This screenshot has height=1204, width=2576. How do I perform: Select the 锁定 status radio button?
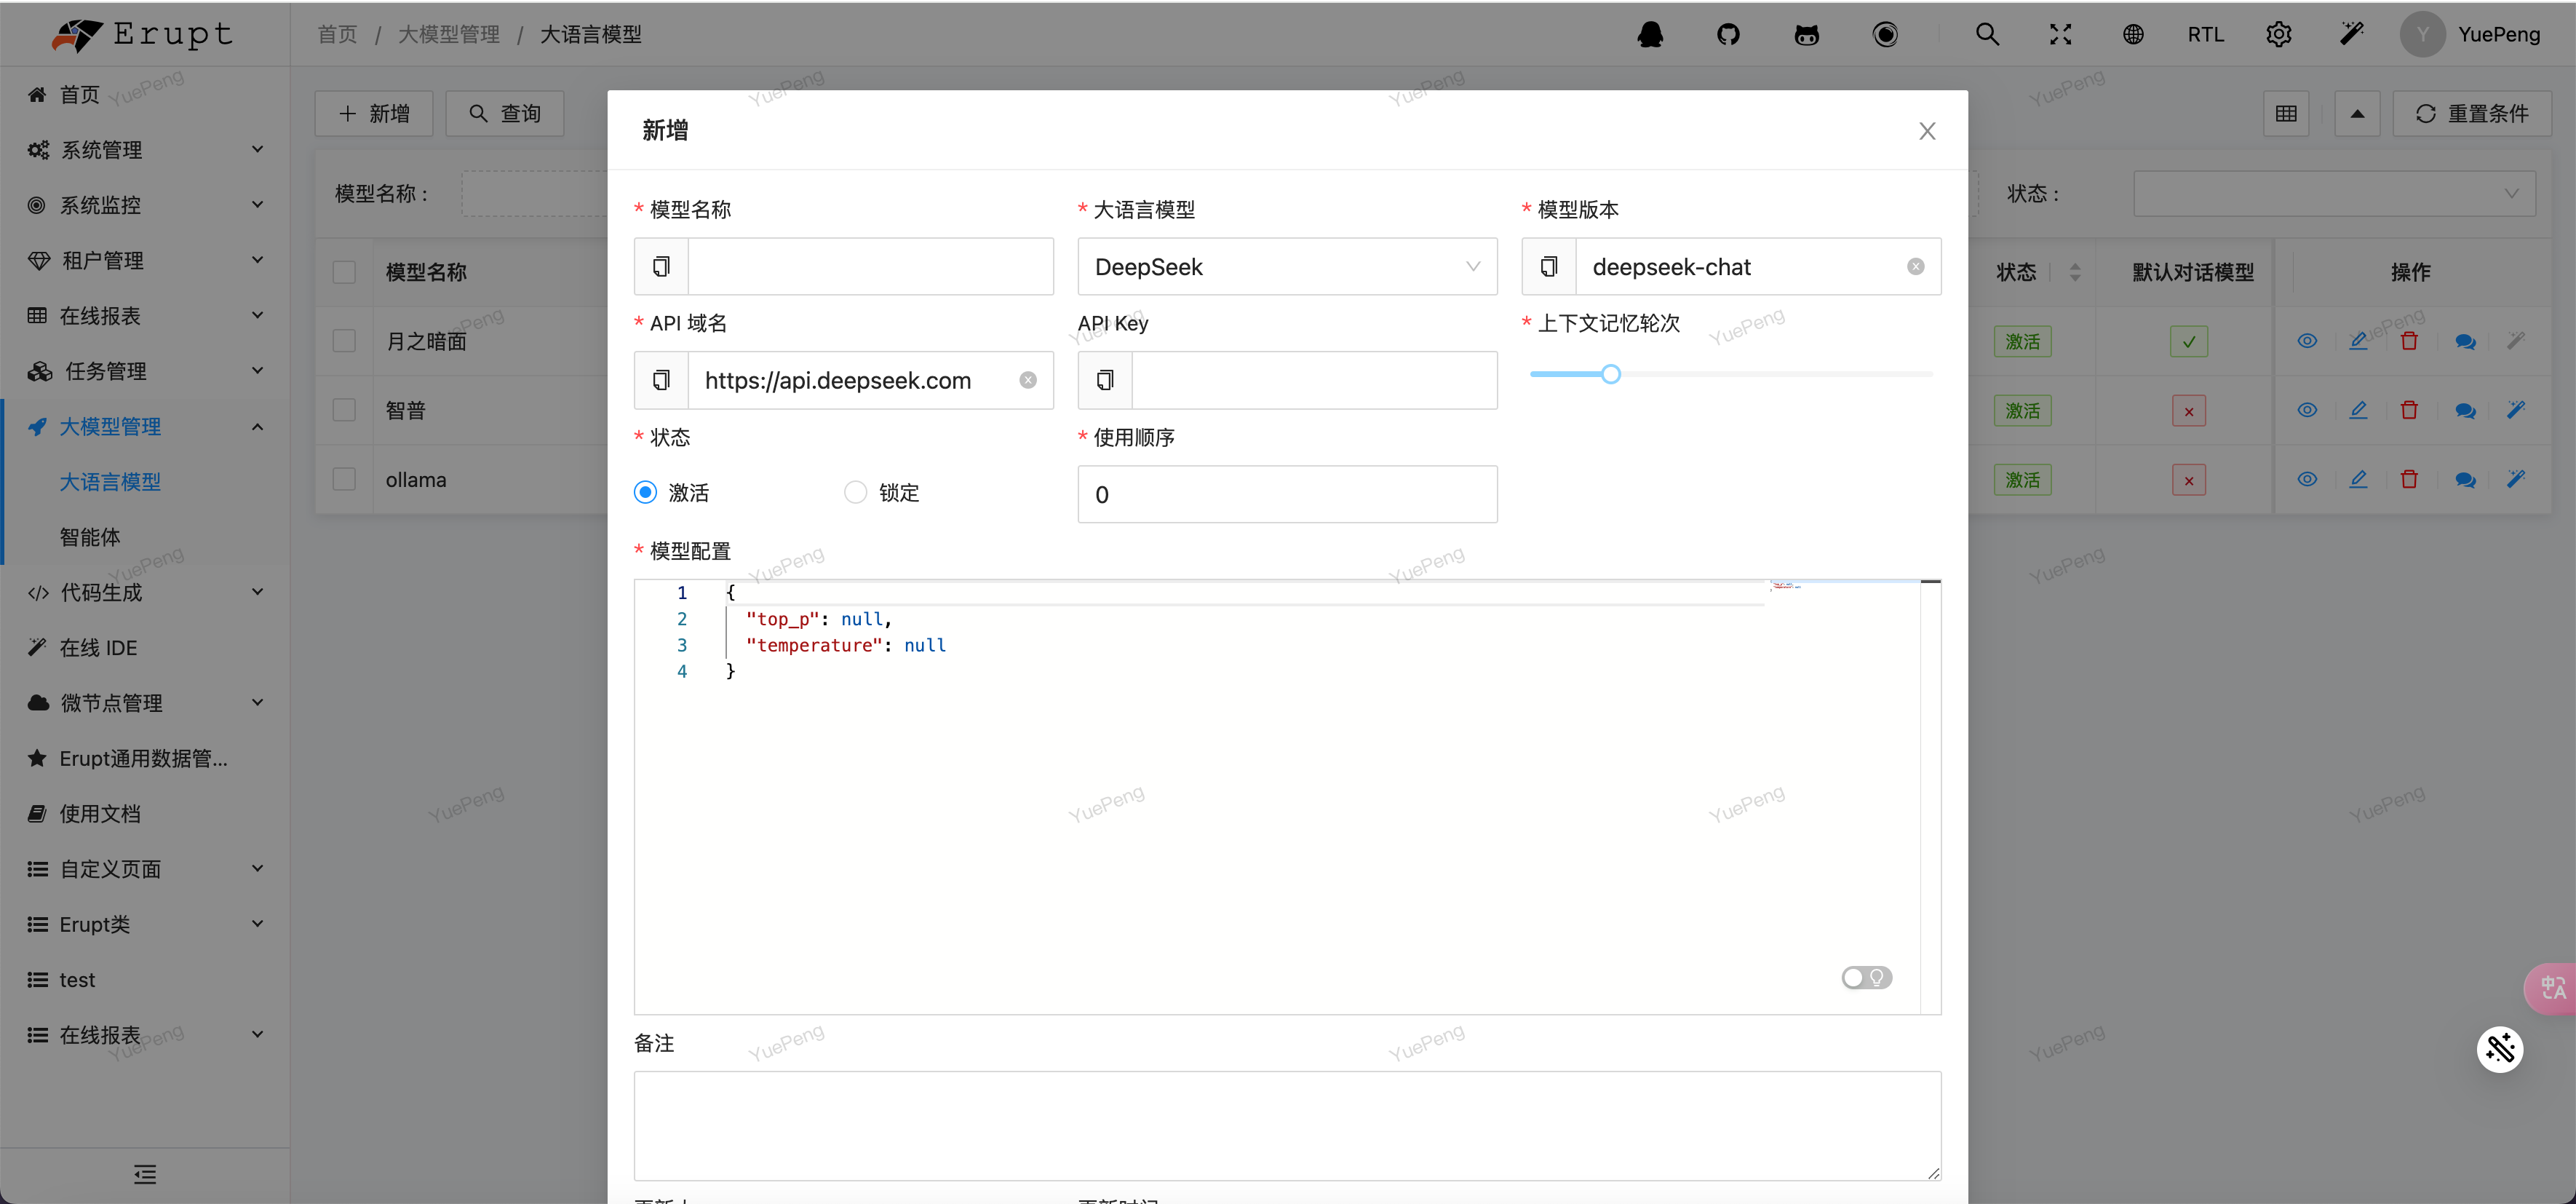[x=855, y=492]
